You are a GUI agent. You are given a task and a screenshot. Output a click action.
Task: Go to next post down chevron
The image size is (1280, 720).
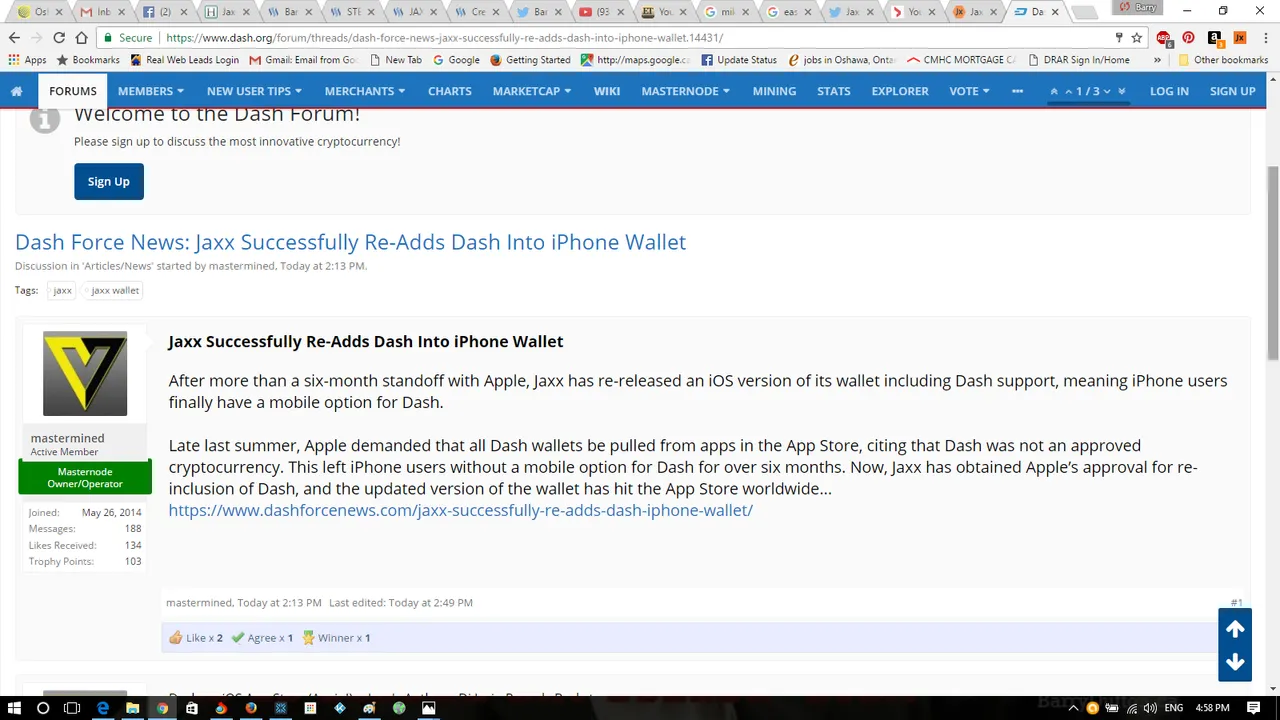click(x=1107, y=91)
